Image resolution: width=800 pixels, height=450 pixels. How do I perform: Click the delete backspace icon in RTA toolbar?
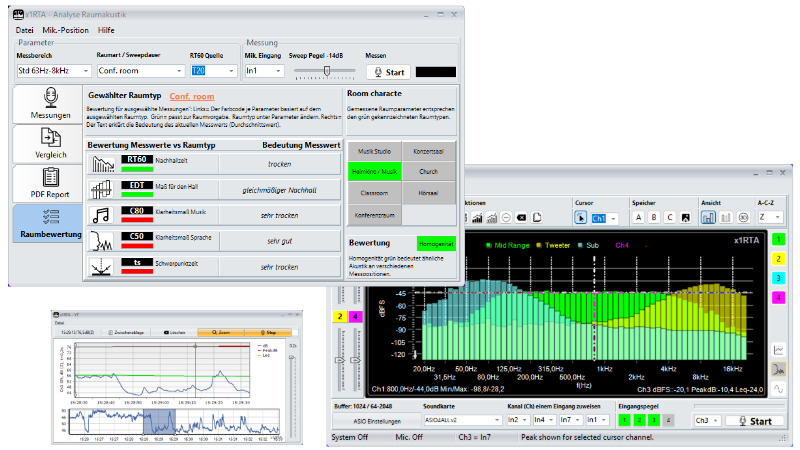coord(521,218)
